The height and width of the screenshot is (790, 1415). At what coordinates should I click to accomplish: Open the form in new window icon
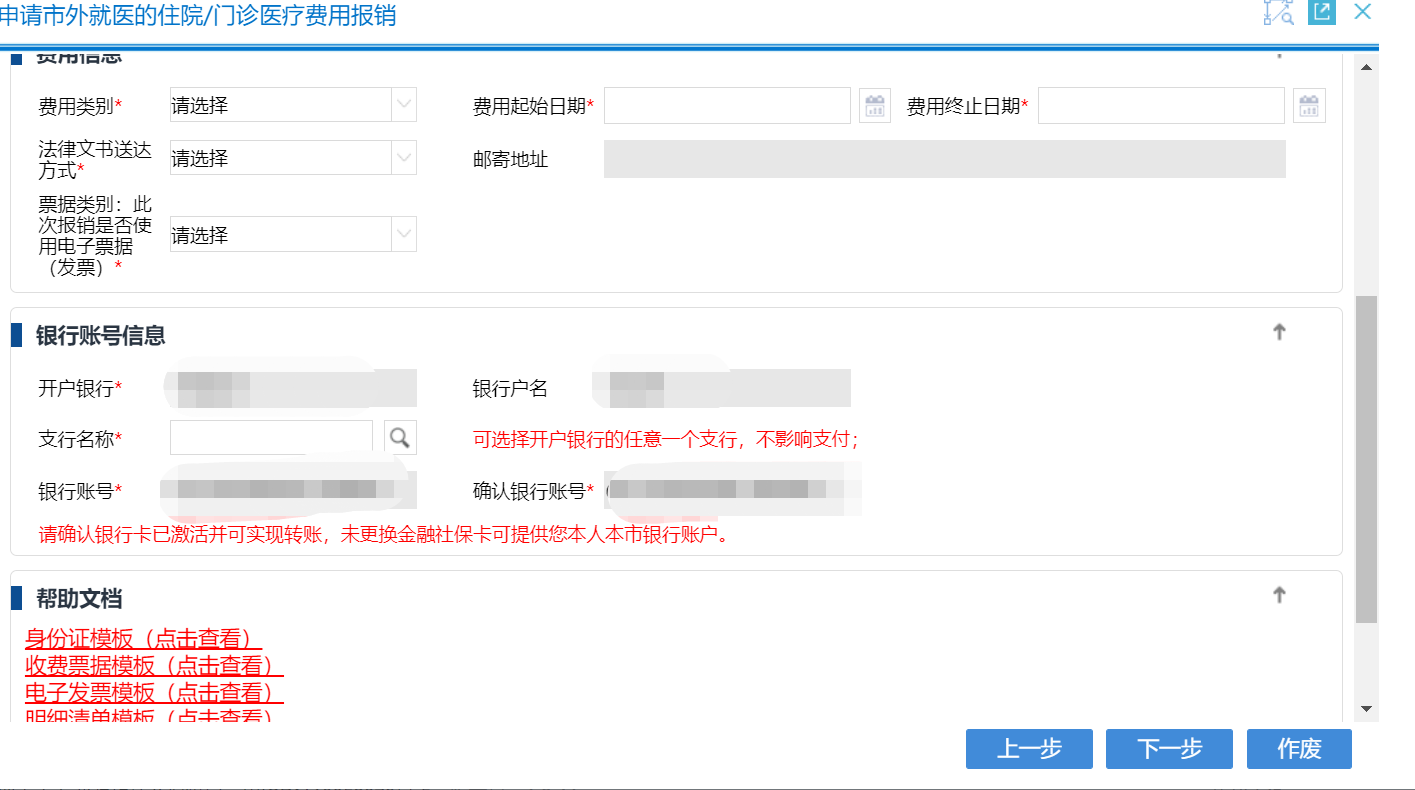pos(1322,12)
